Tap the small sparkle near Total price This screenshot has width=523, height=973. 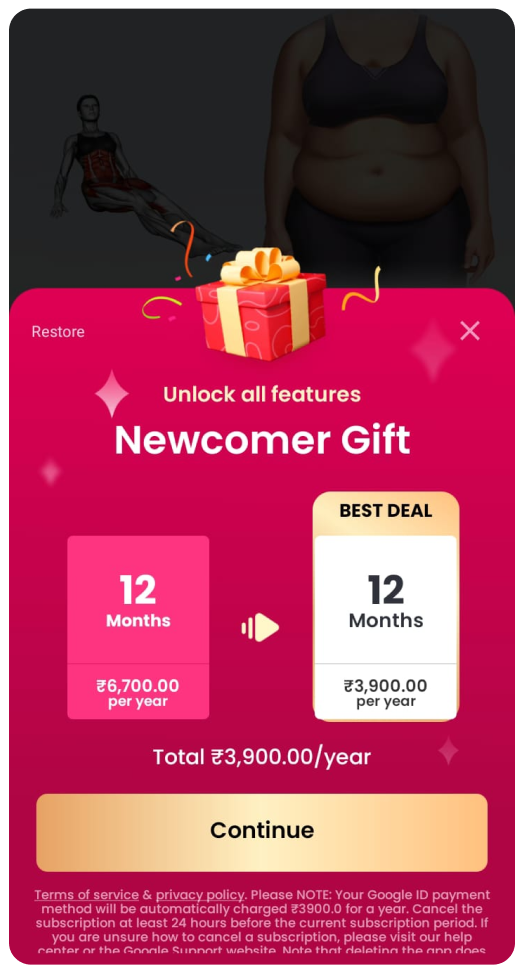448,751
